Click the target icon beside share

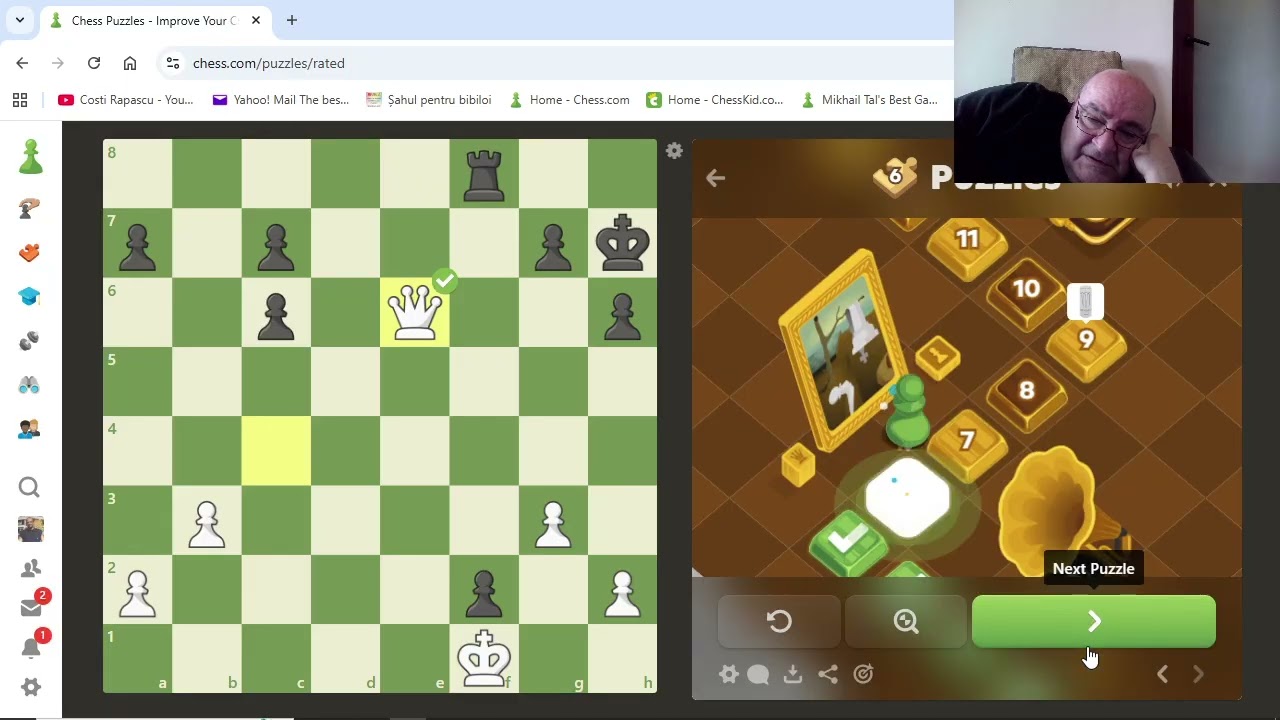point(863,674)
